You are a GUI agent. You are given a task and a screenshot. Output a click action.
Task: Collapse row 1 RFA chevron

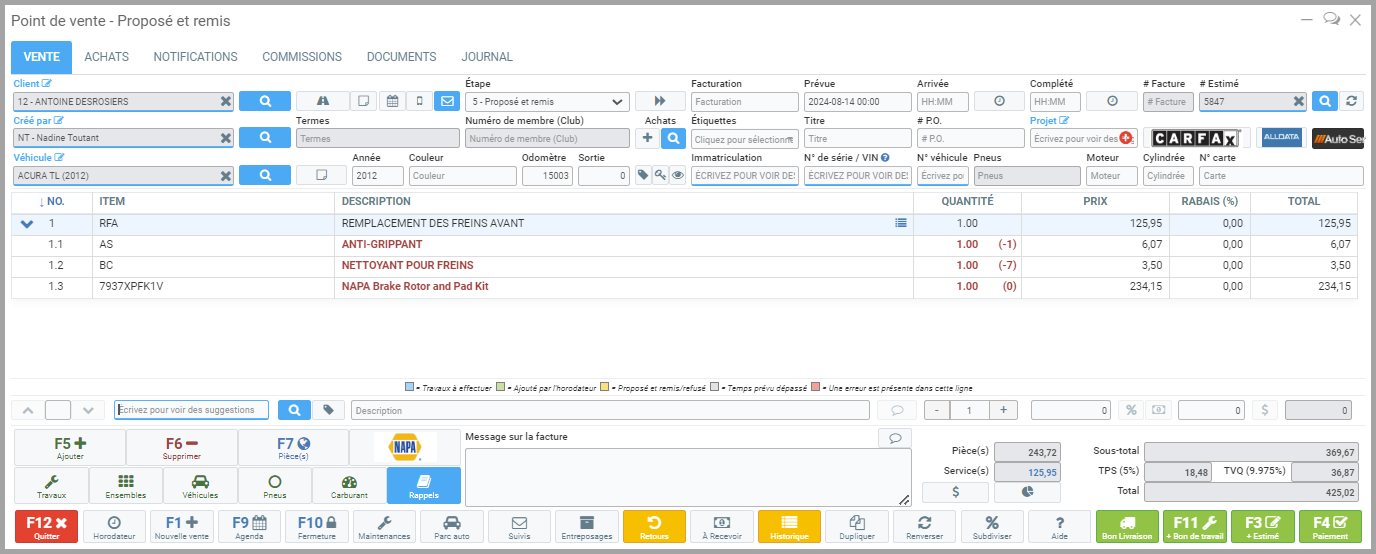(x=27, y=224)
